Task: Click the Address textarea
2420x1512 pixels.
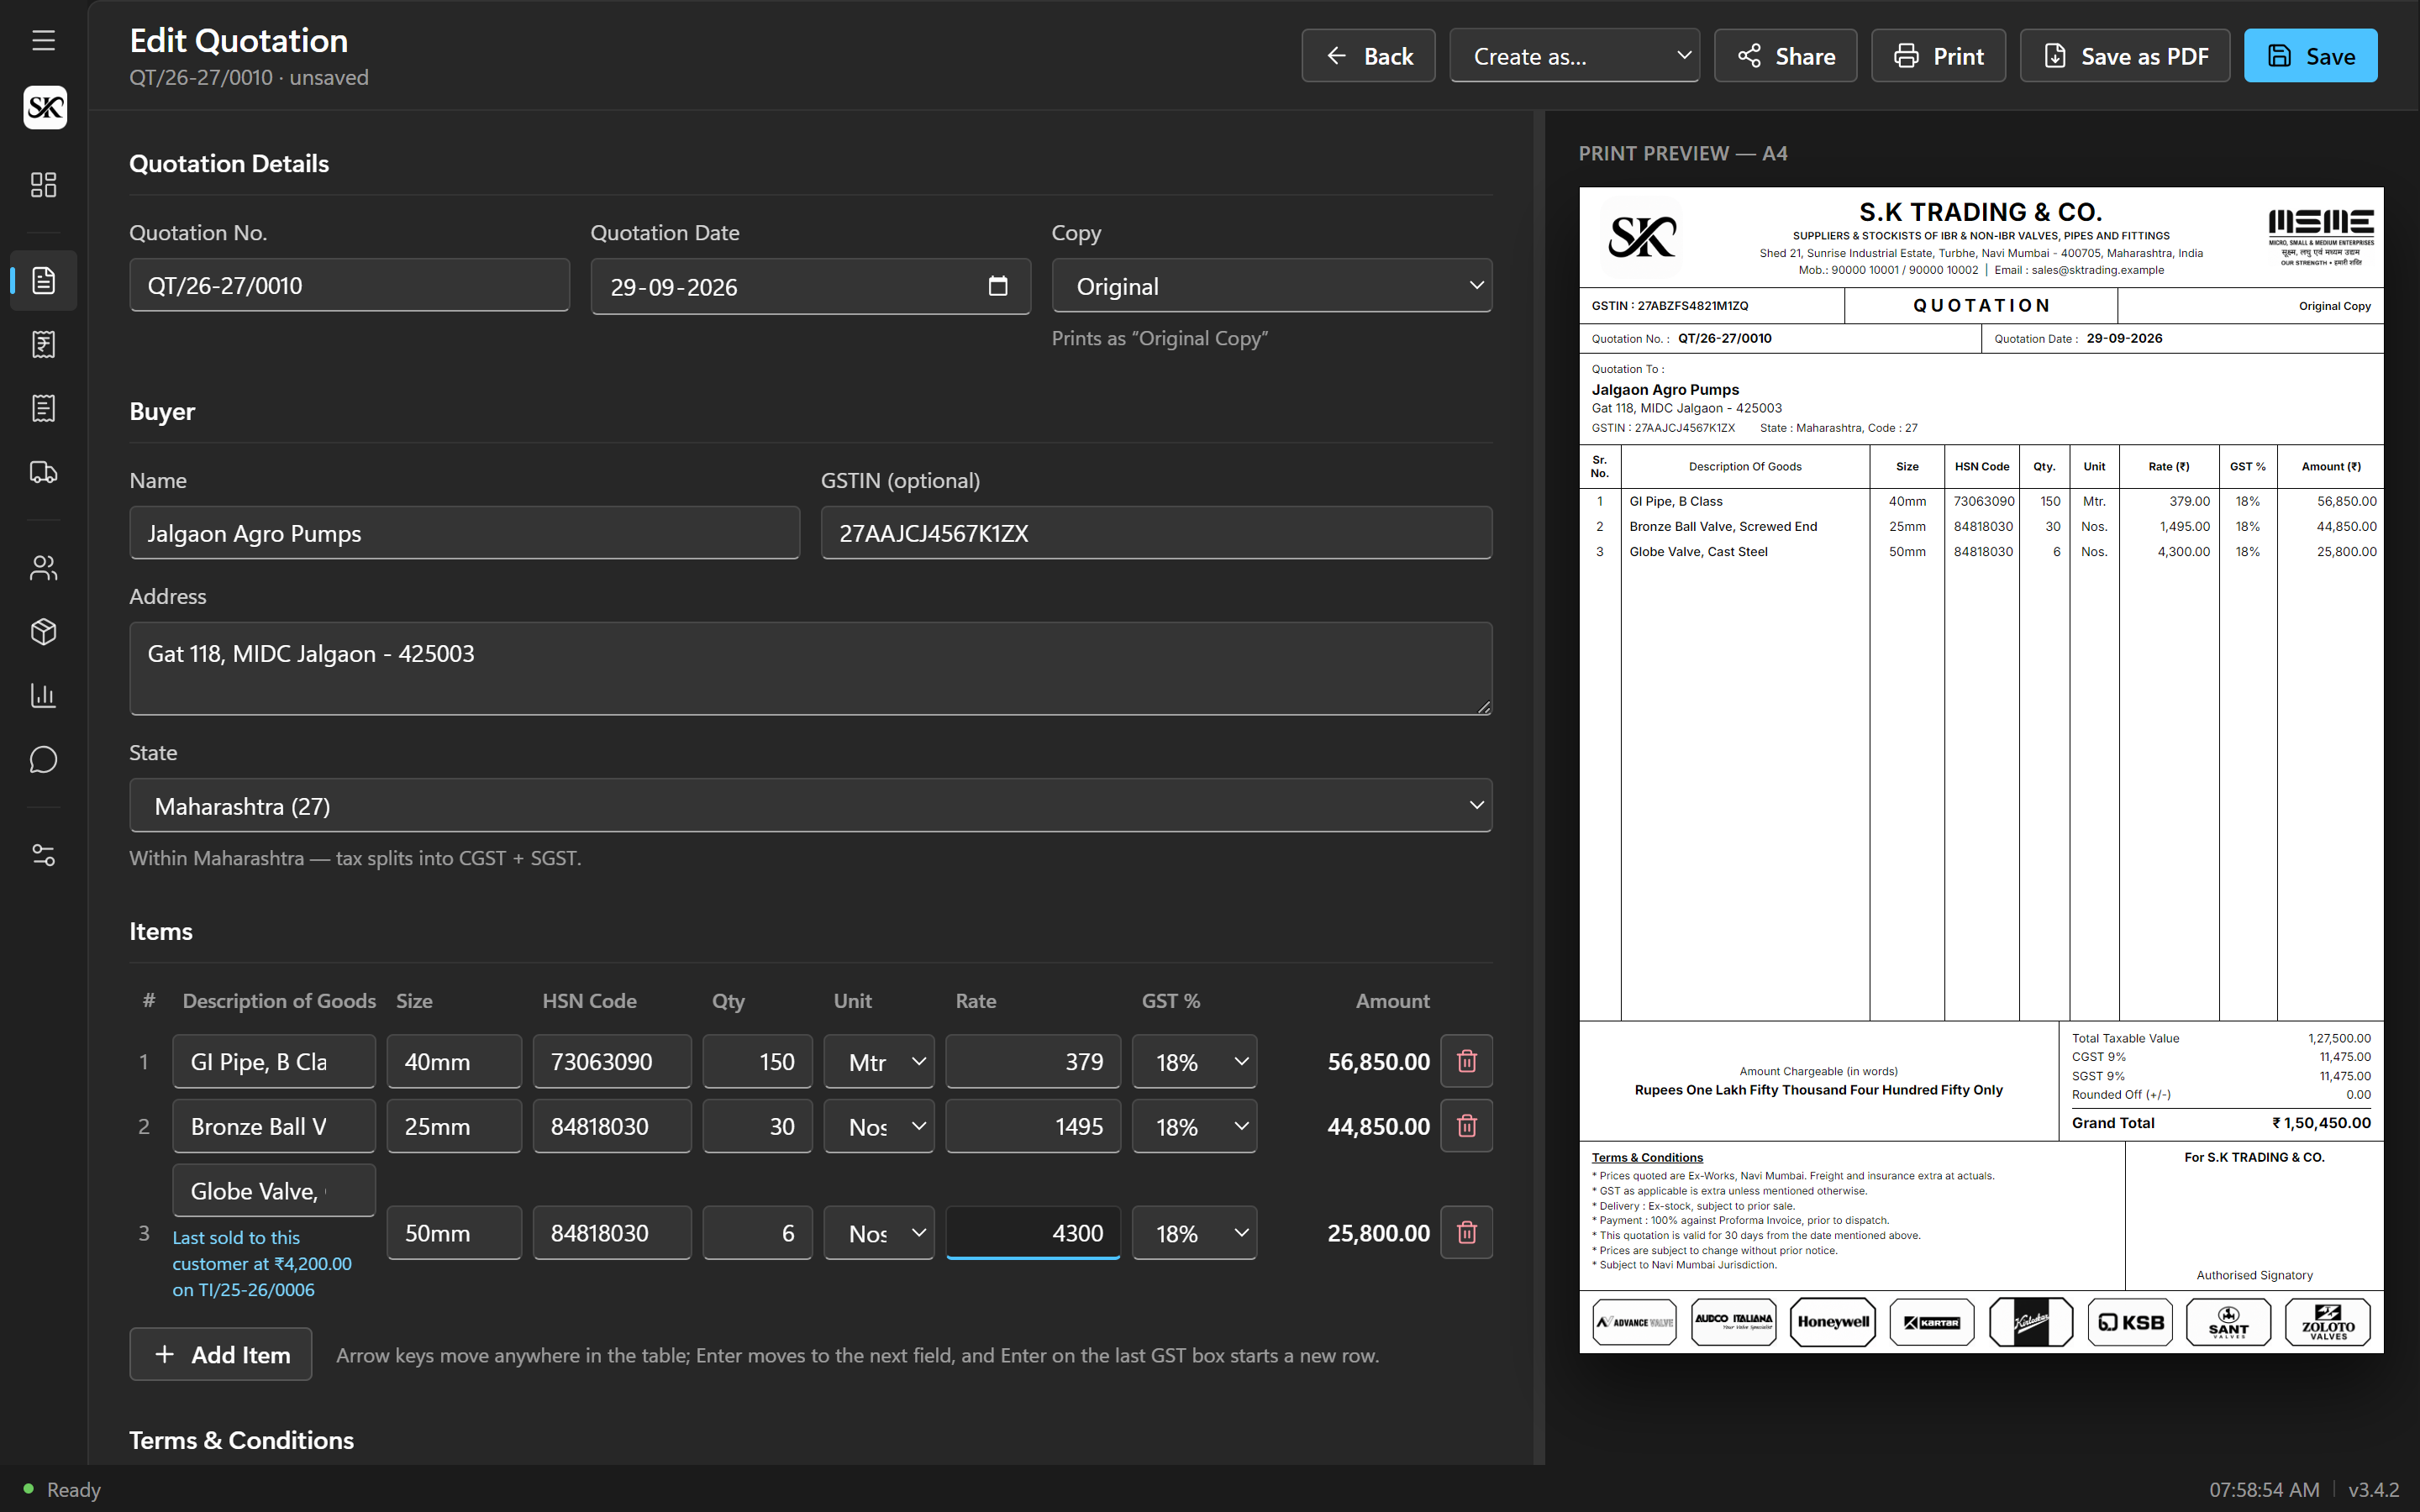Action: pos(810,668)
